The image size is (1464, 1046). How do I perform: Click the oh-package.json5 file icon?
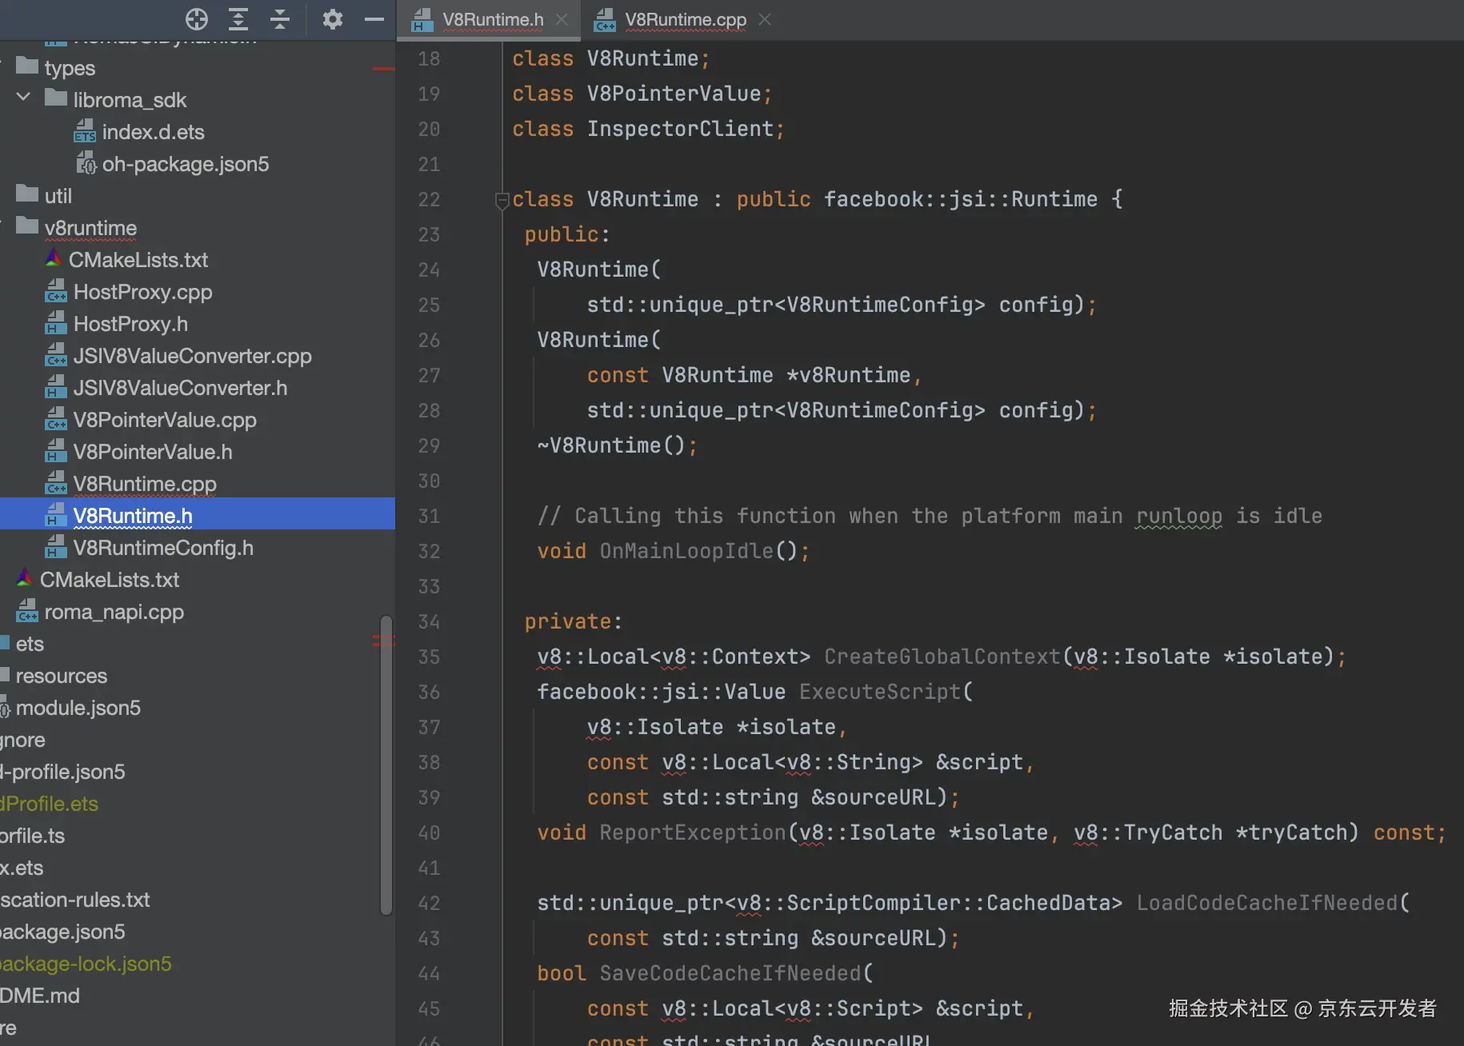click(85, 164)
